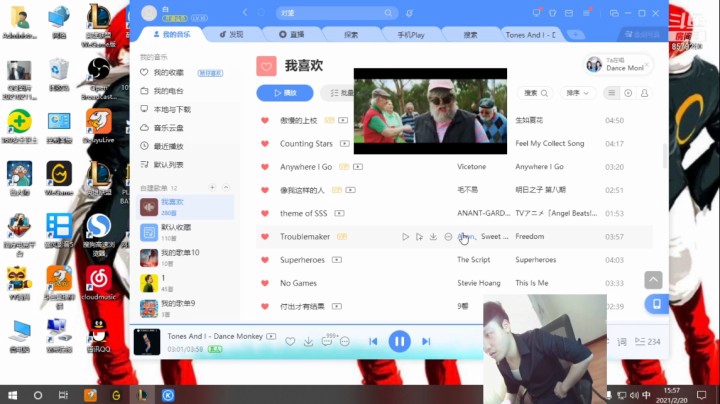
Task: Go to the previous track
Action: (x=373, y=342)
